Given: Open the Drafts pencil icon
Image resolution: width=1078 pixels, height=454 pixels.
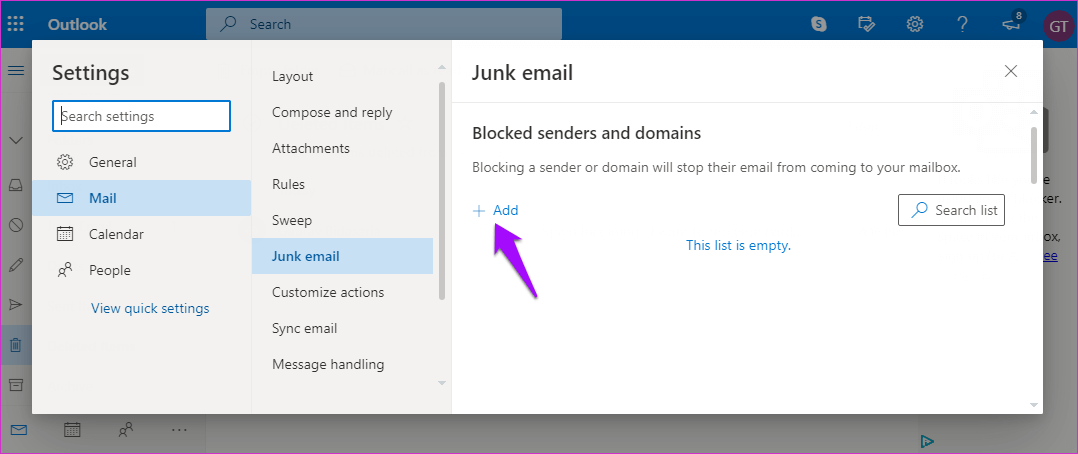Looking at the screenshot, I should click(16, 265).
